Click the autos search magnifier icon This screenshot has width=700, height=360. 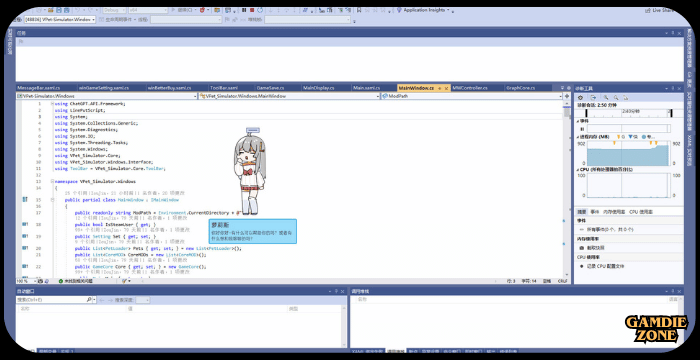[x=89, y=300]
